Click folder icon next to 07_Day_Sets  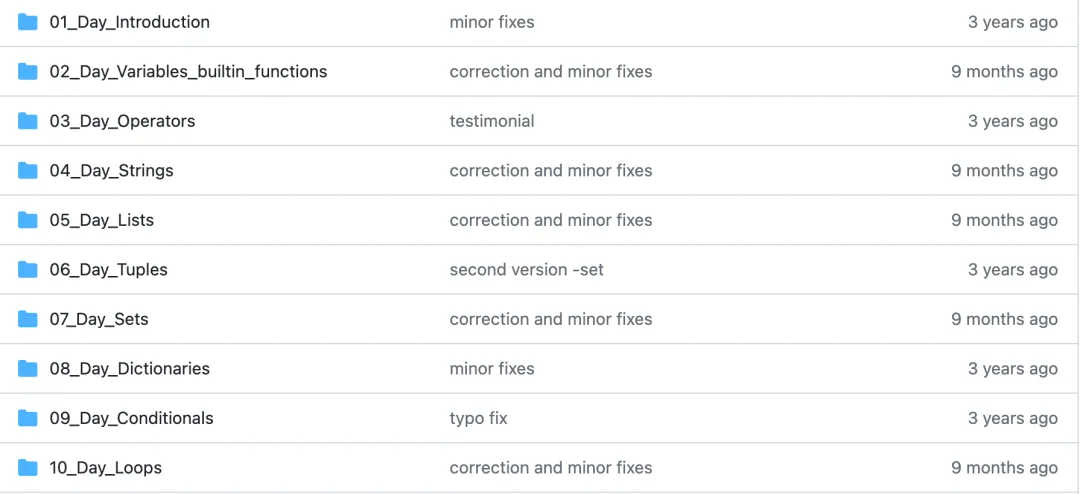[x=28, y=319]
